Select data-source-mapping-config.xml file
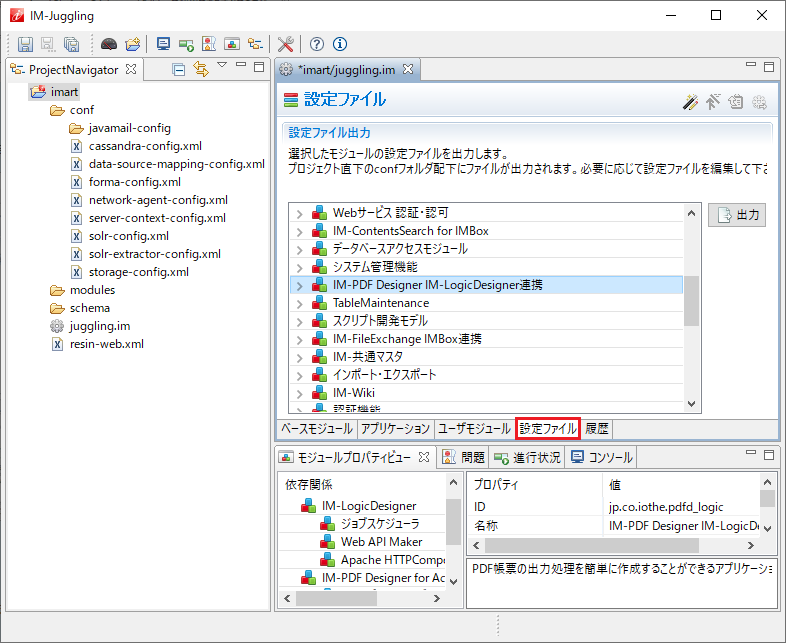This screenshot has width=786, height=643. point(177,164)
